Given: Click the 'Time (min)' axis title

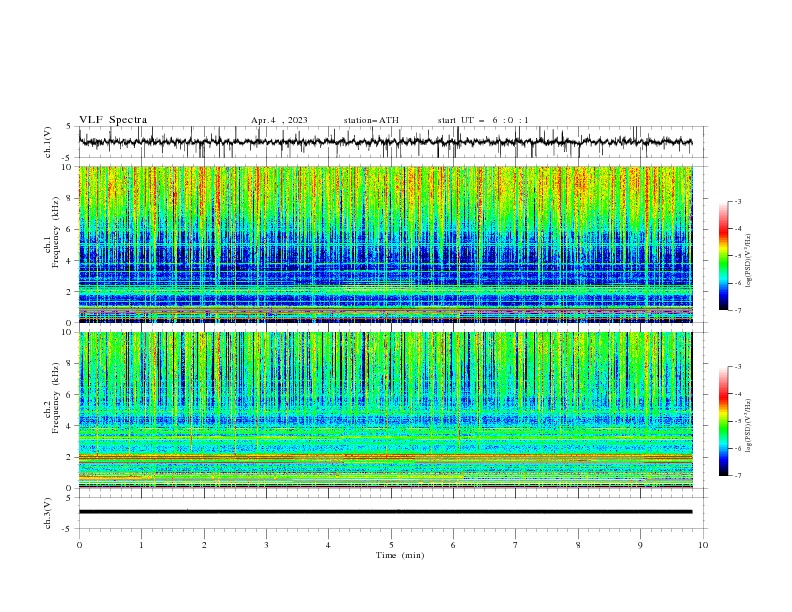Looking at the screenshot, I should 400,555.
